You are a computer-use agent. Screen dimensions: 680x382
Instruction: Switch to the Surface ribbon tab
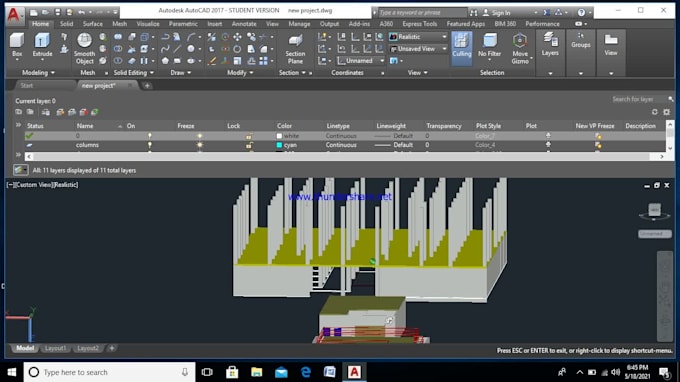pos(93,24)
